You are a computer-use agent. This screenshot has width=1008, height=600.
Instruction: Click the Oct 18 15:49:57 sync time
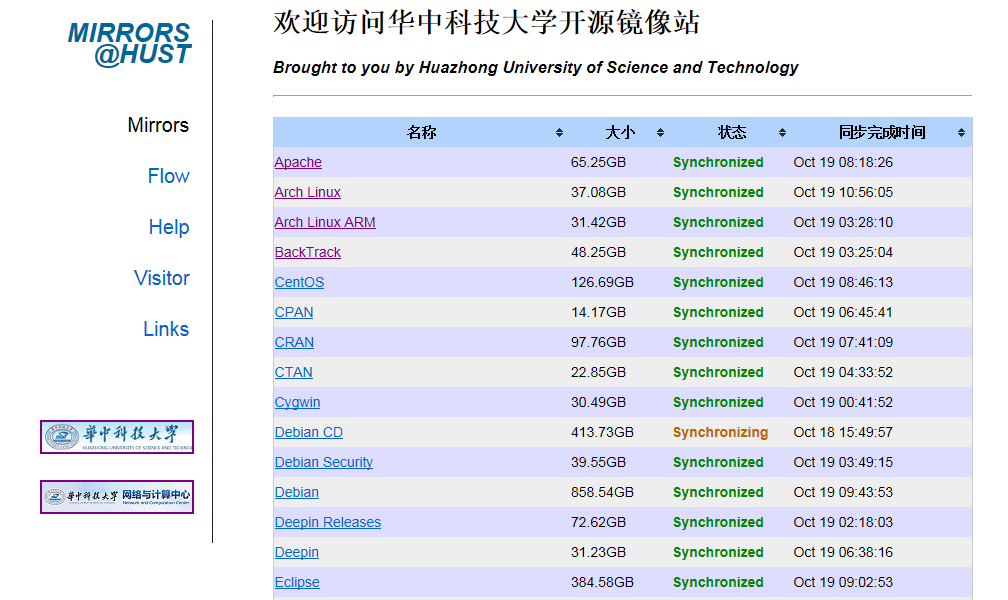coord(843,432)
